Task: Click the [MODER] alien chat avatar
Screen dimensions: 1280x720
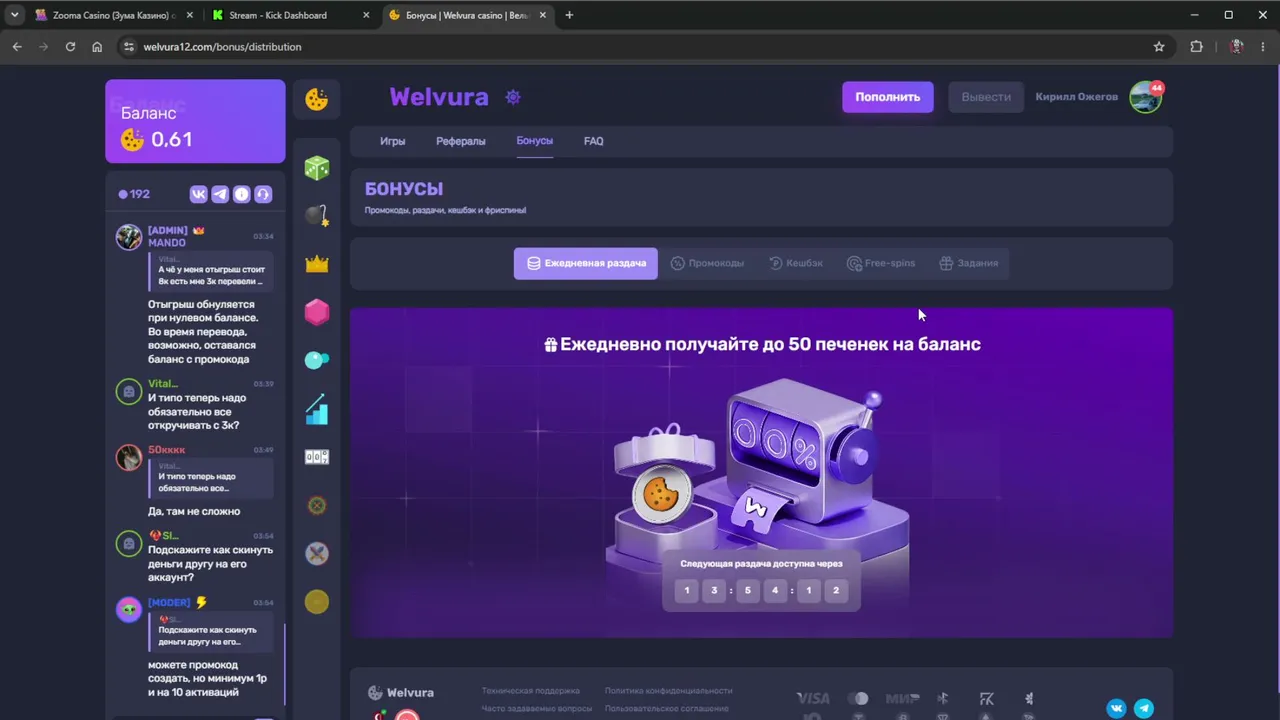Action: pos(129,609)
